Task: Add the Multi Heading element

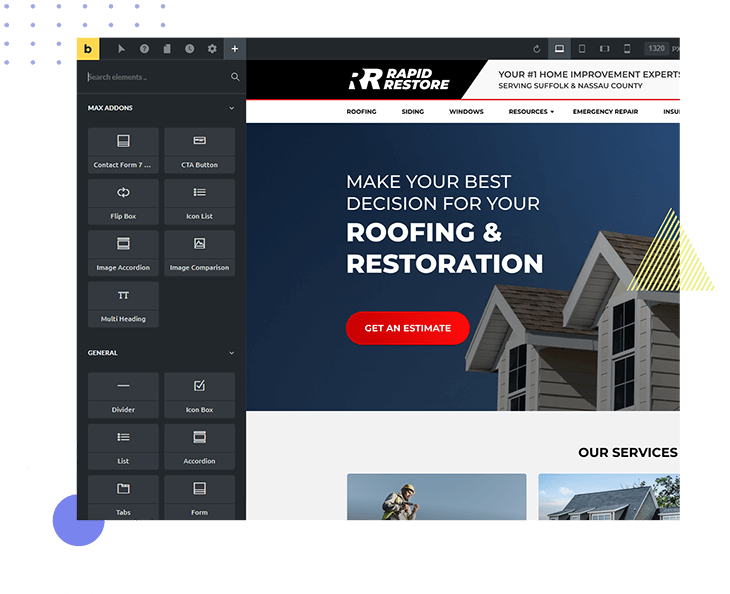Action: point(123,302)
